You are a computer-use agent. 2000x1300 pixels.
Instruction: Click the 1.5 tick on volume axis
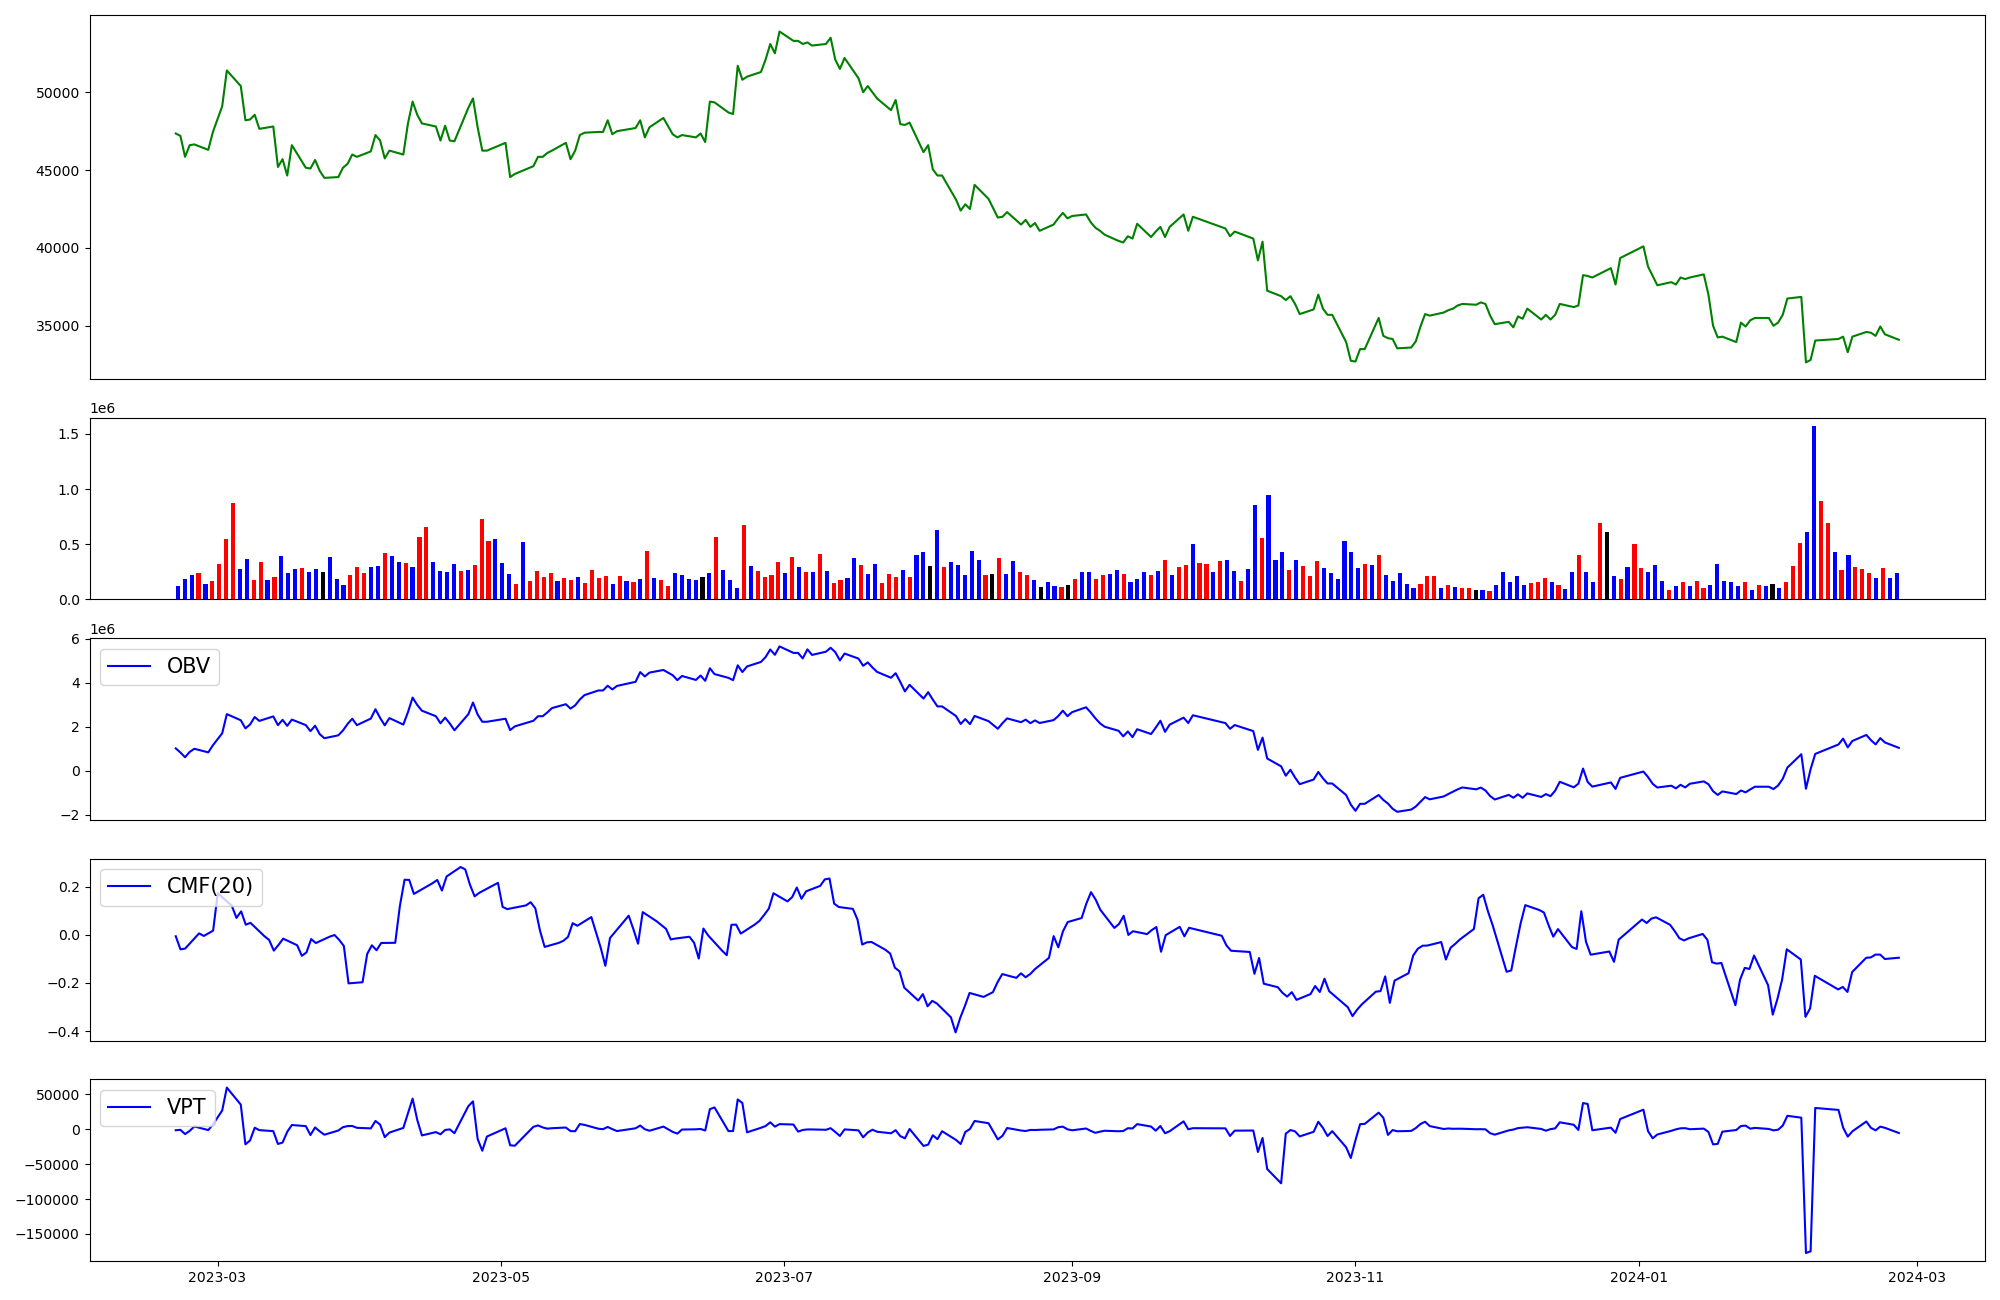pos(68,434)
